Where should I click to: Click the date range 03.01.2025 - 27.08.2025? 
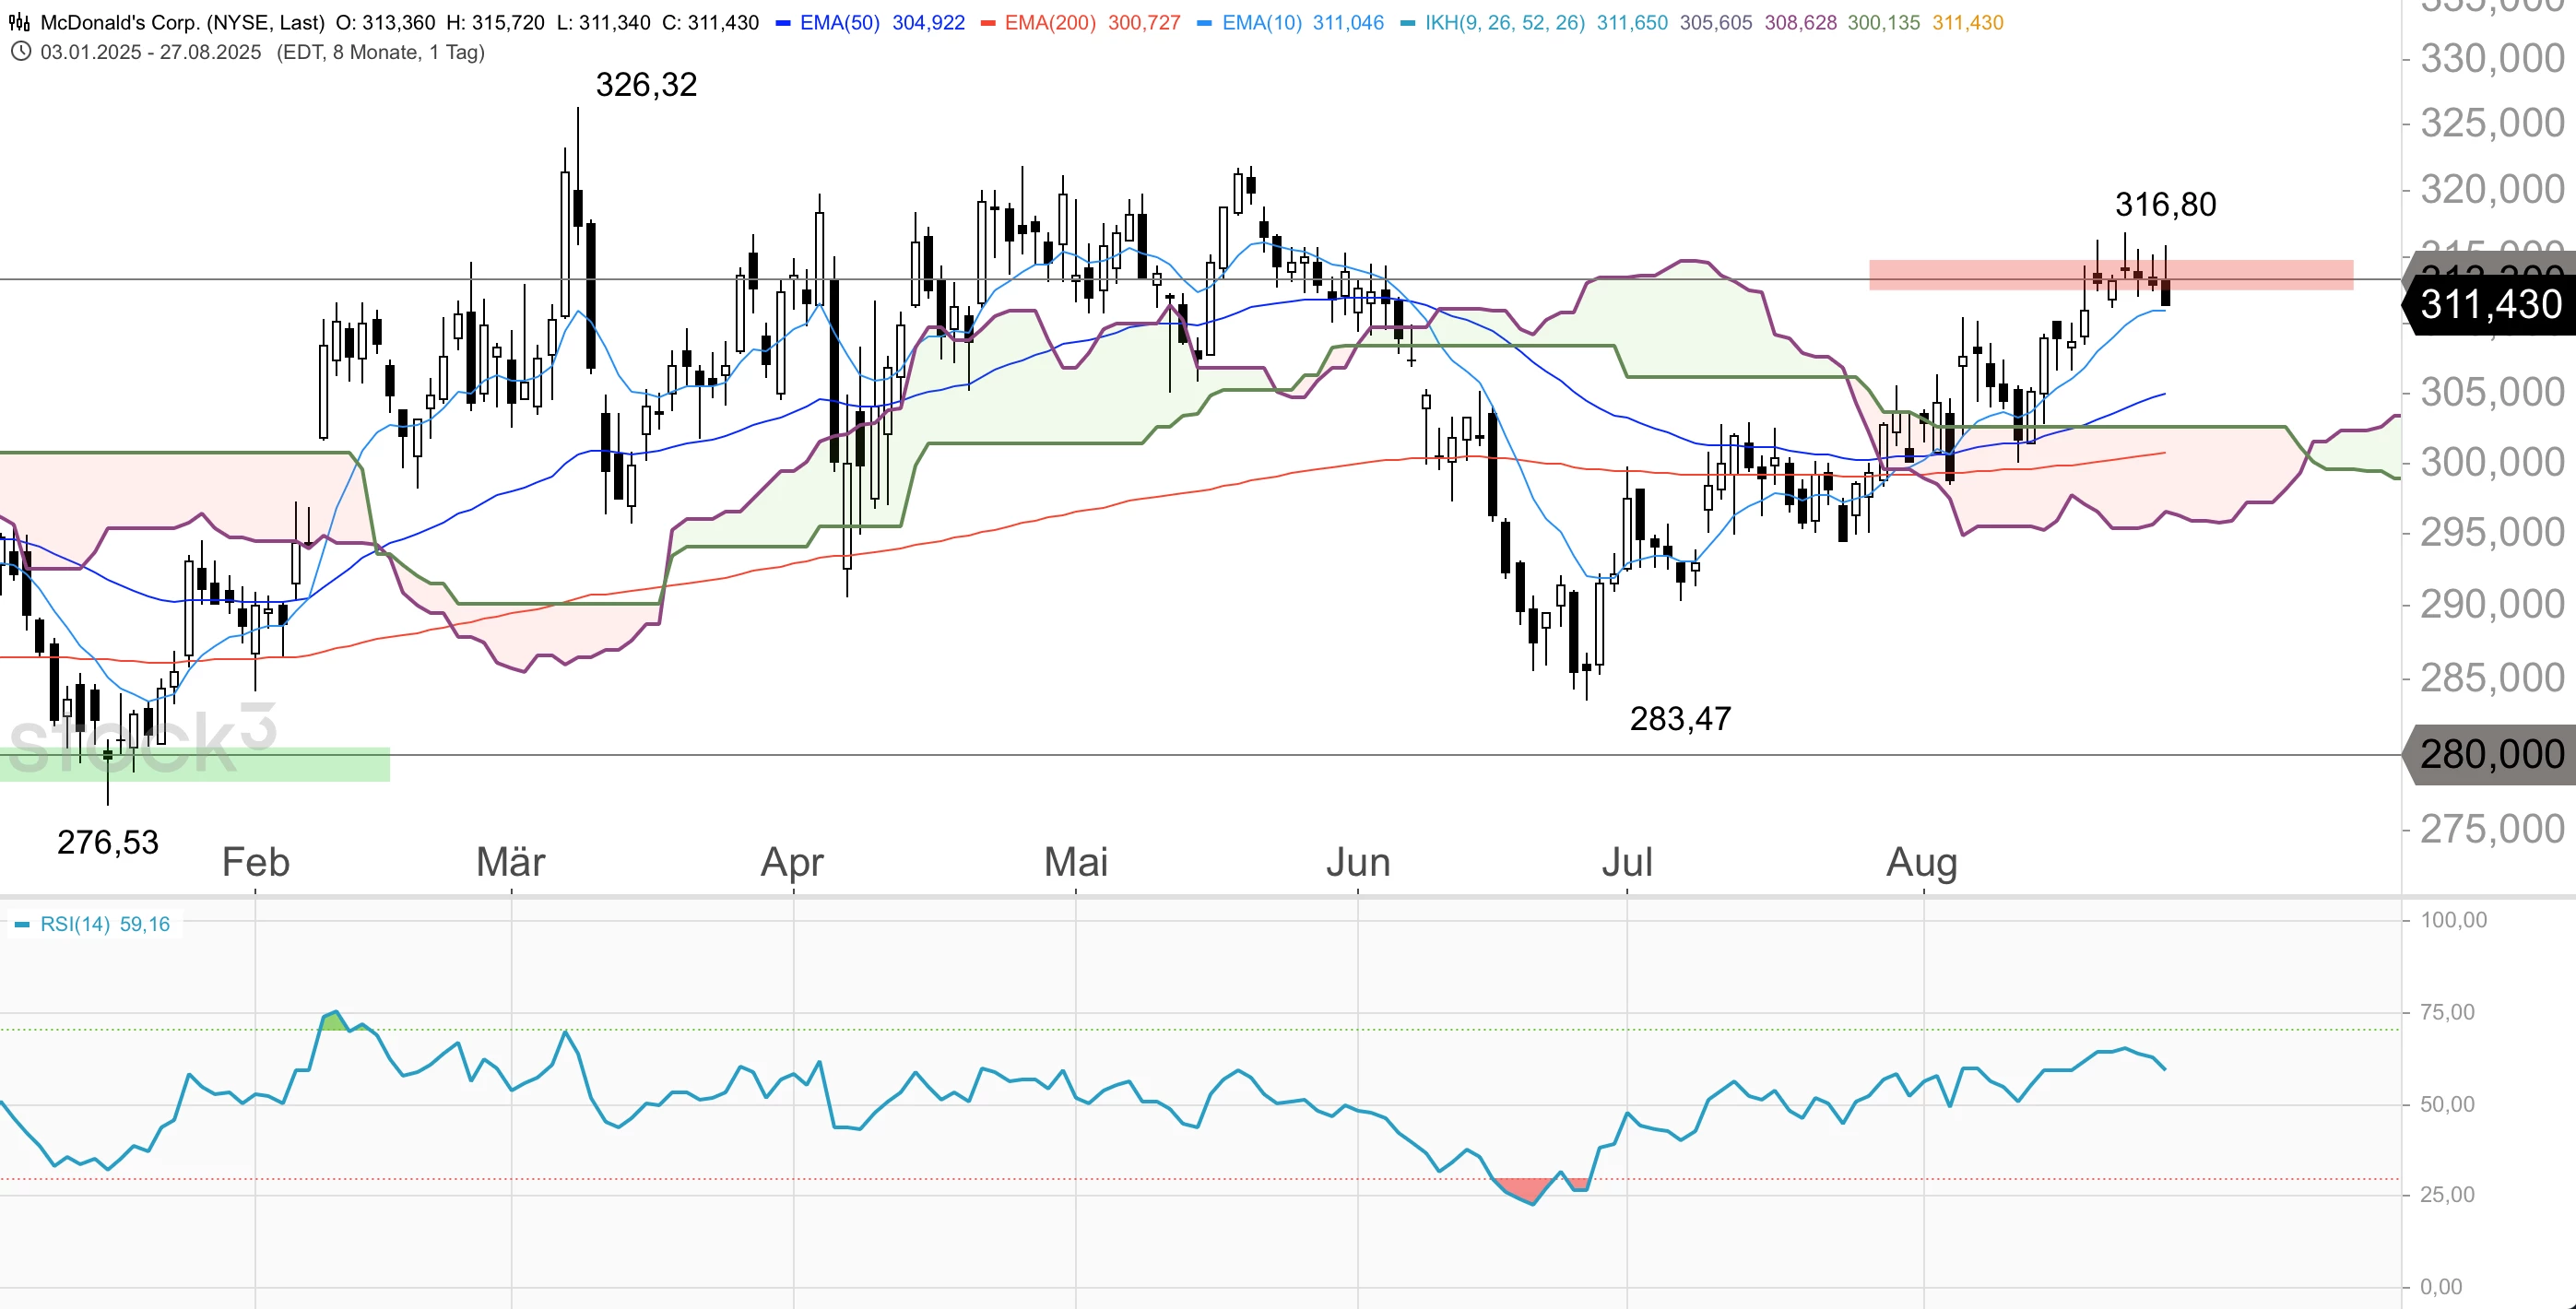pyautogui.click(x=151, y=52)
